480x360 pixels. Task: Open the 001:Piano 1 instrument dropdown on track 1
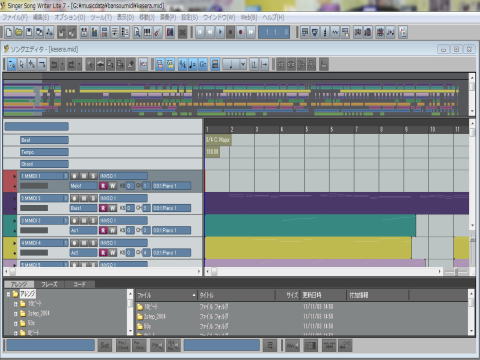172,186
